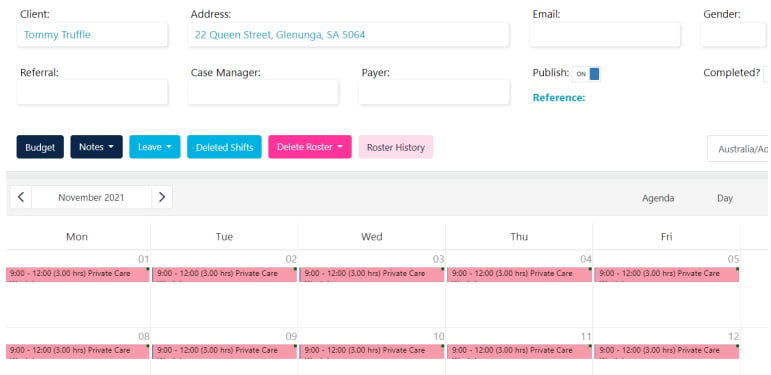This screenshot has height=375, width=771.
Task: Focus the Referral field
Action: click(92, 92)
